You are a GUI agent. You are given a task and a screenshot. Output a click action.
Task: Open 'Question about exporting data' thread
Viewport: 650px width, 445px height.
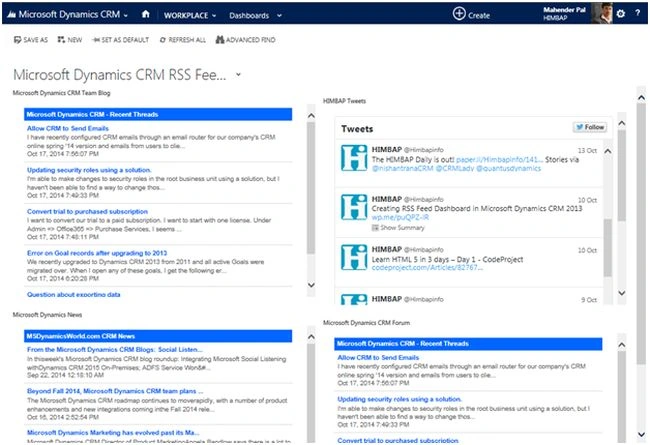coord(73,294)
